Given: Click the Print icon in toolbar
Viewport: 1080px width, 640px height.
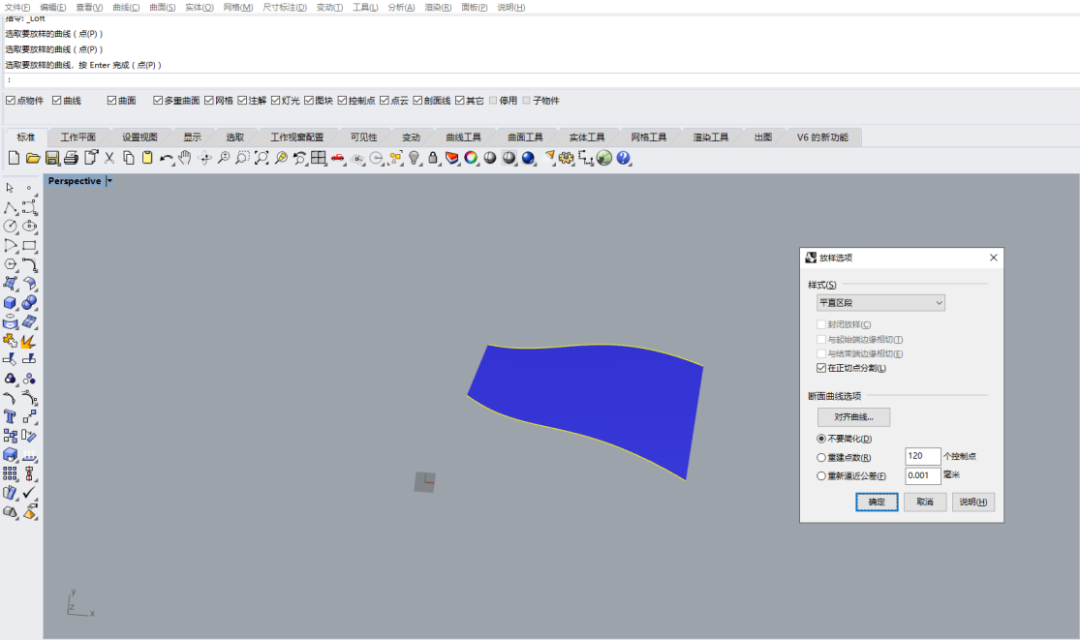Looking at the screenshot, I should pyautogui.click(x=71, y=158).
